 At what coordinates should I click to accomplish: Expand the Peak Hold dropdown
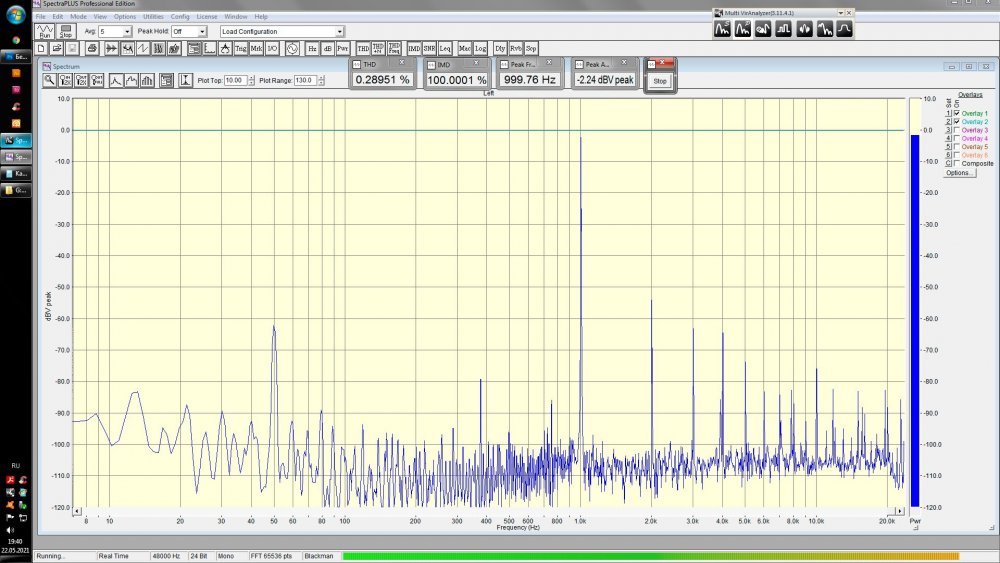[202, 32]
